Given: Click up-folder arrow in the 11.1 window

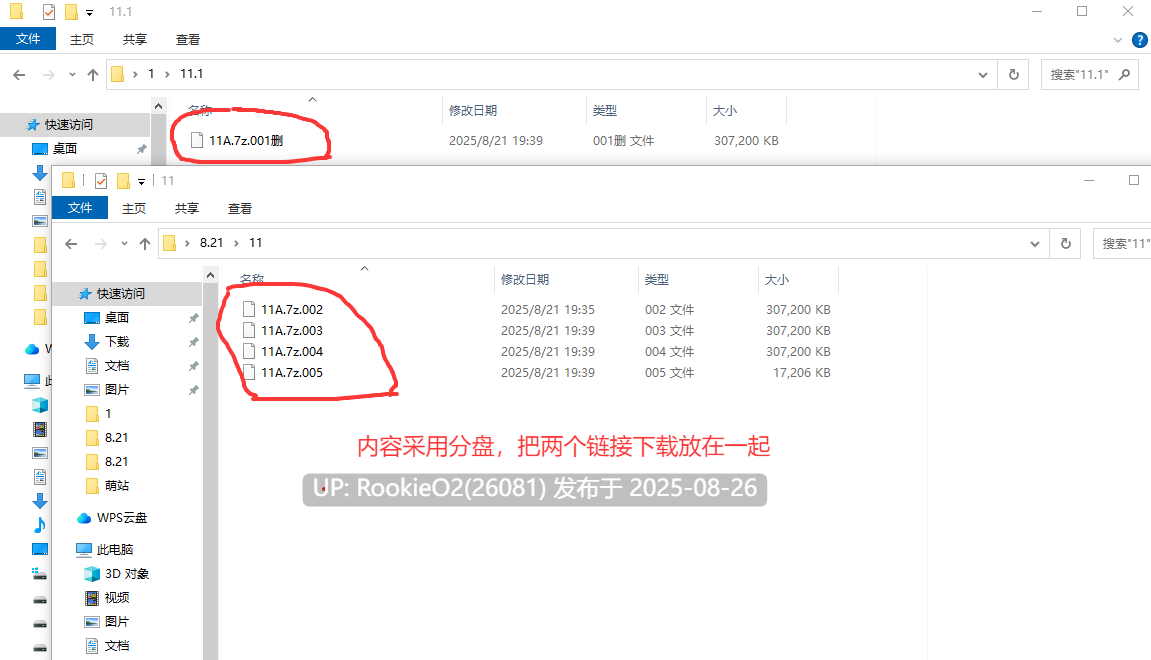Looking at the screenshot, I should click(92, 74).
